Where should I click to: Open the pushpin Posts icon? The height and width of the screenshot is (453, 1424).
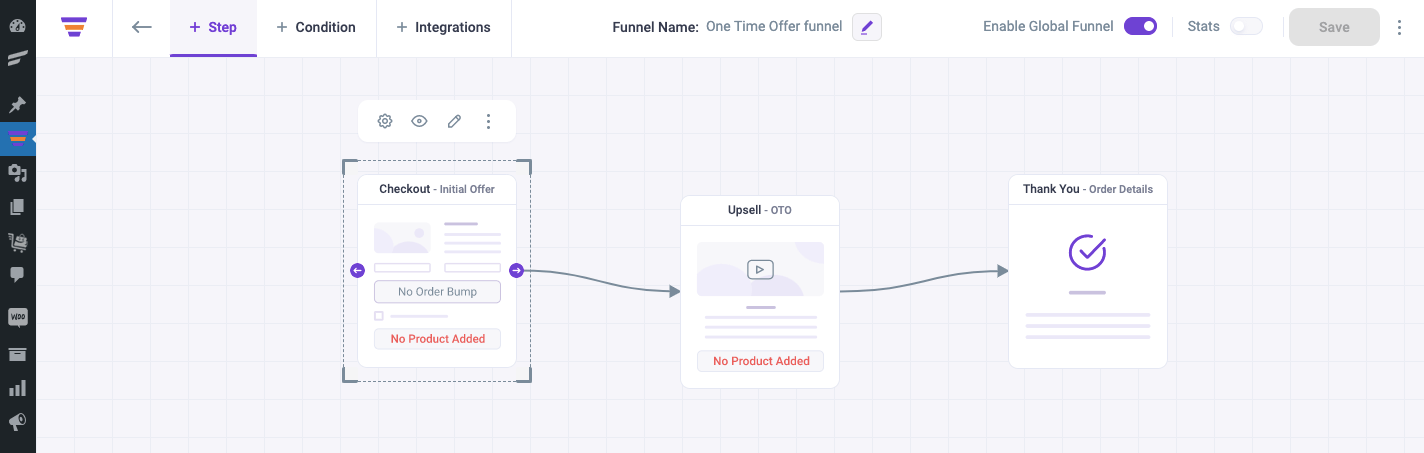17,105
